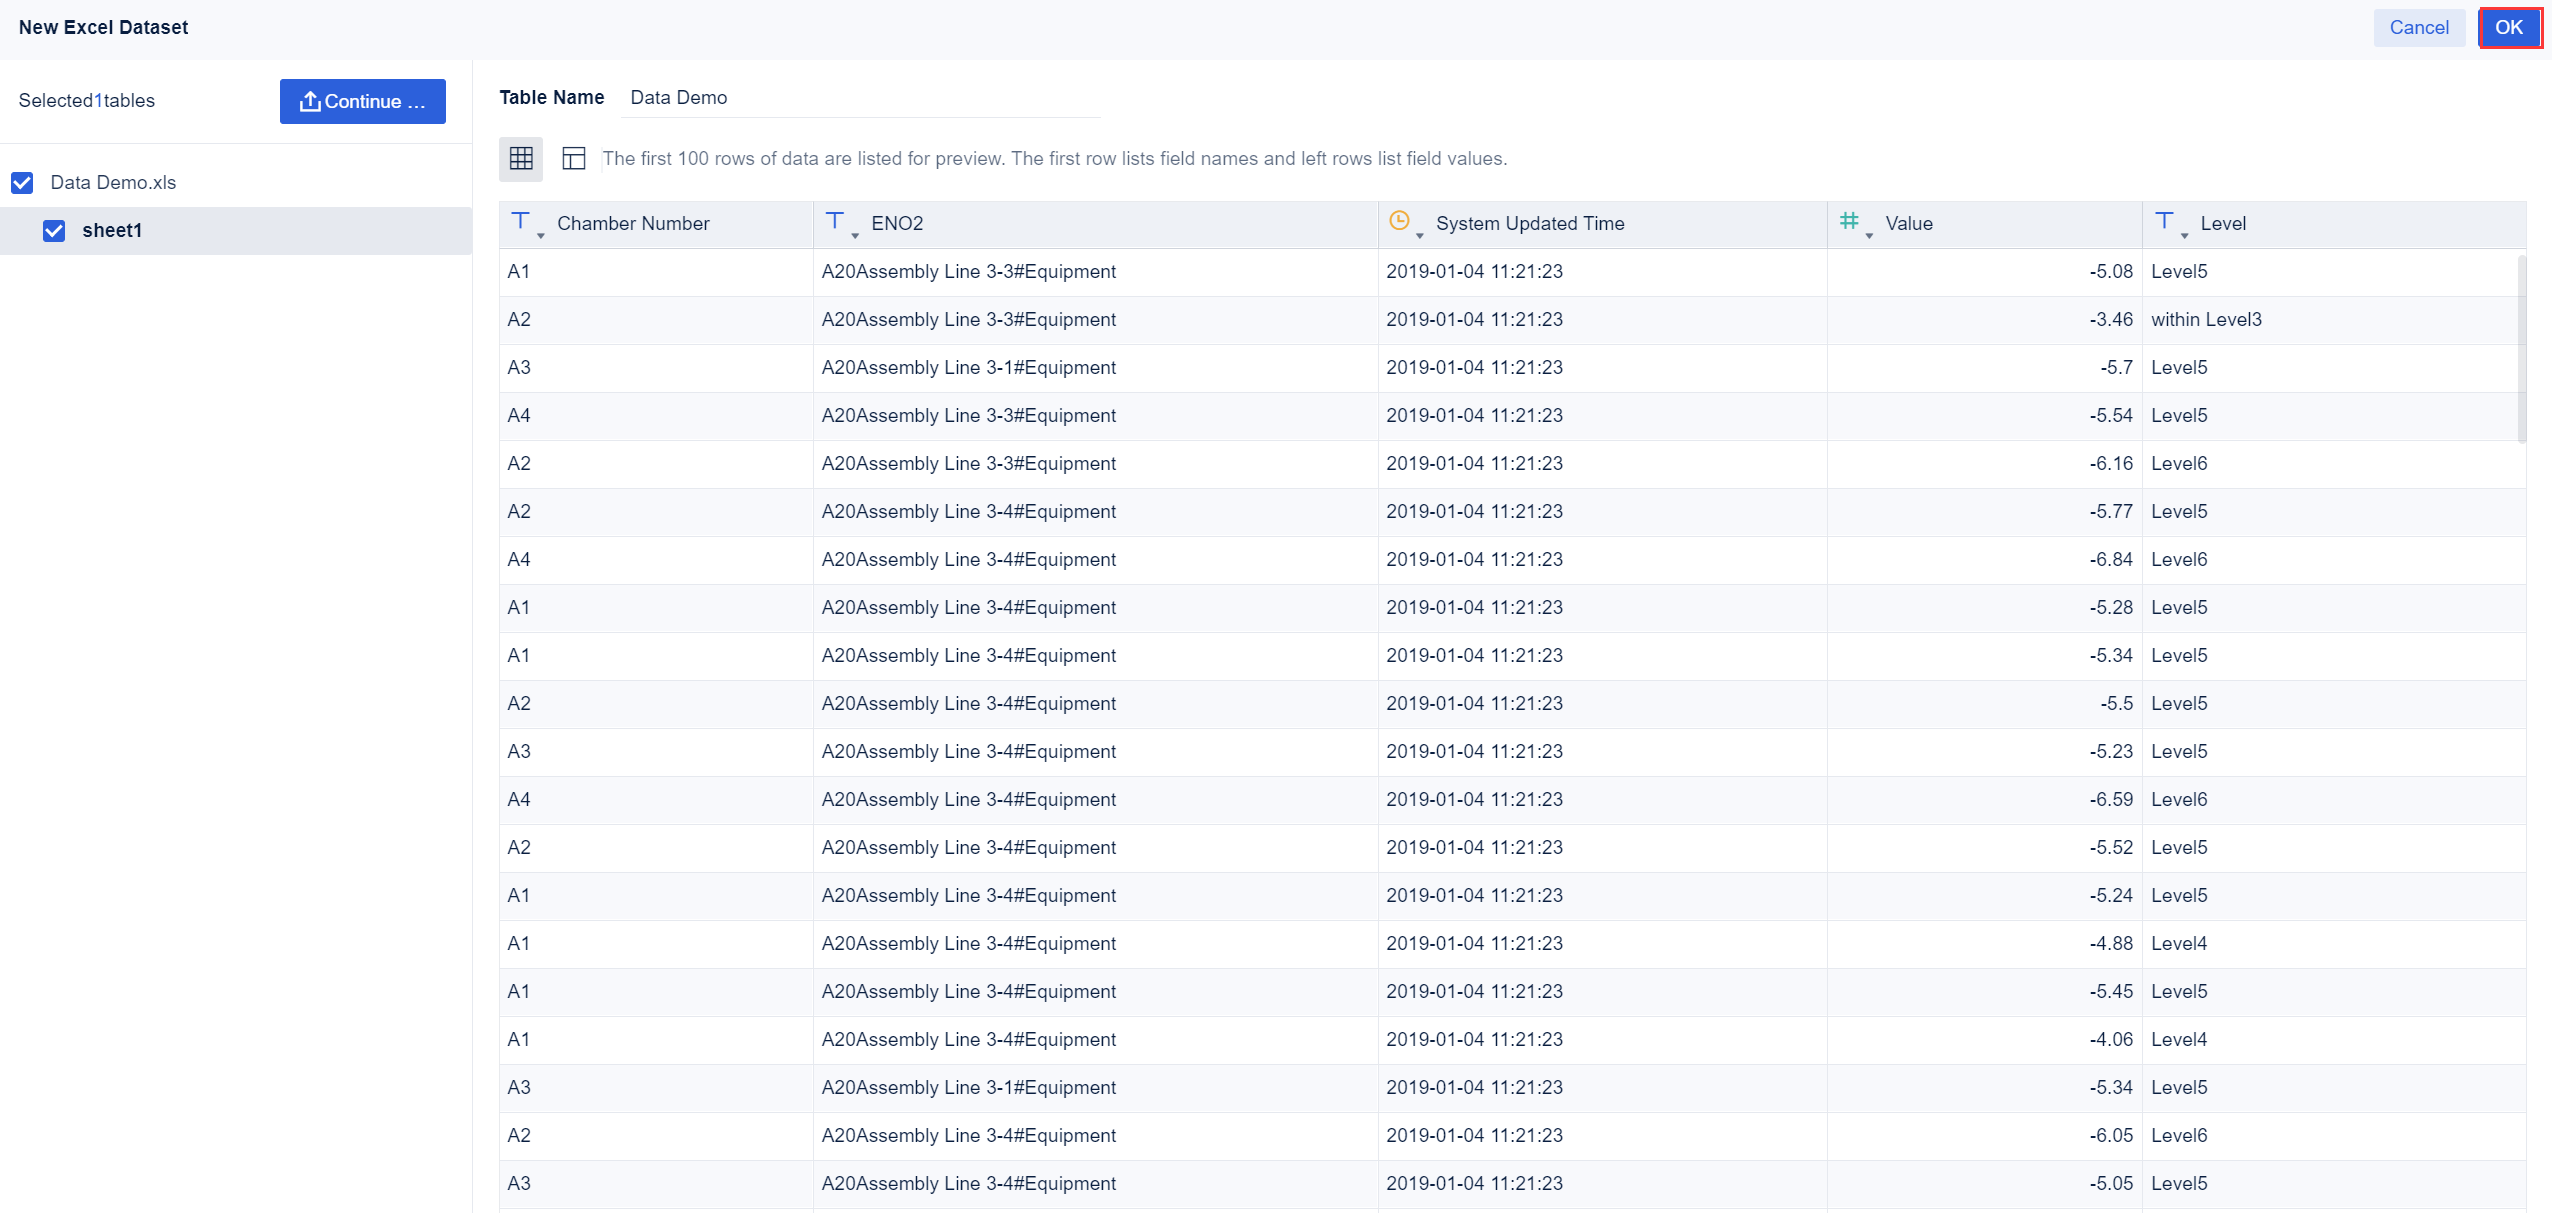Uncheck the Data Demo.xls checkbox

tap(22, 183)
